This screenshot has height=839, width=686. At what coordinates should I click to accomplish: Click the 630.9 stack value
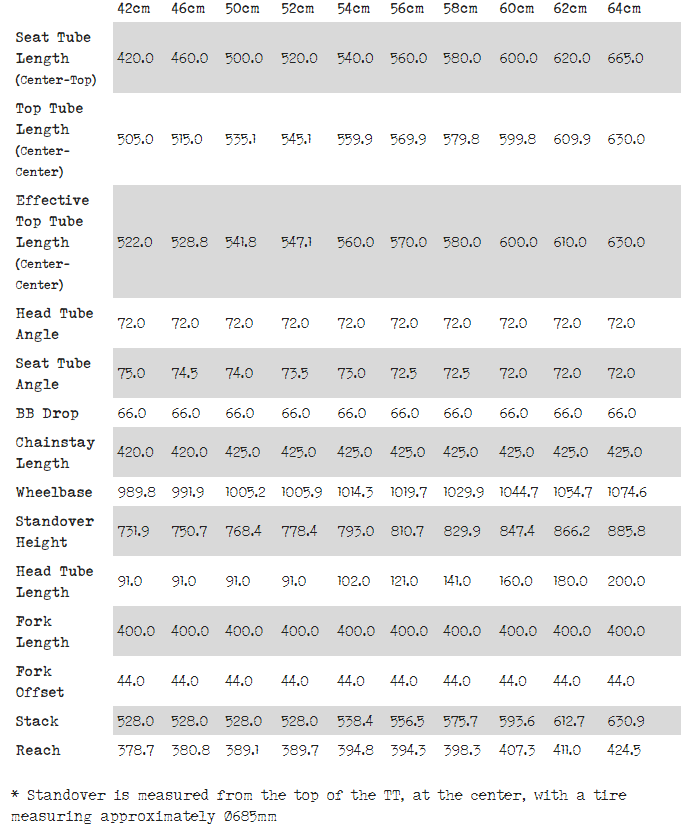coord(625,721)
